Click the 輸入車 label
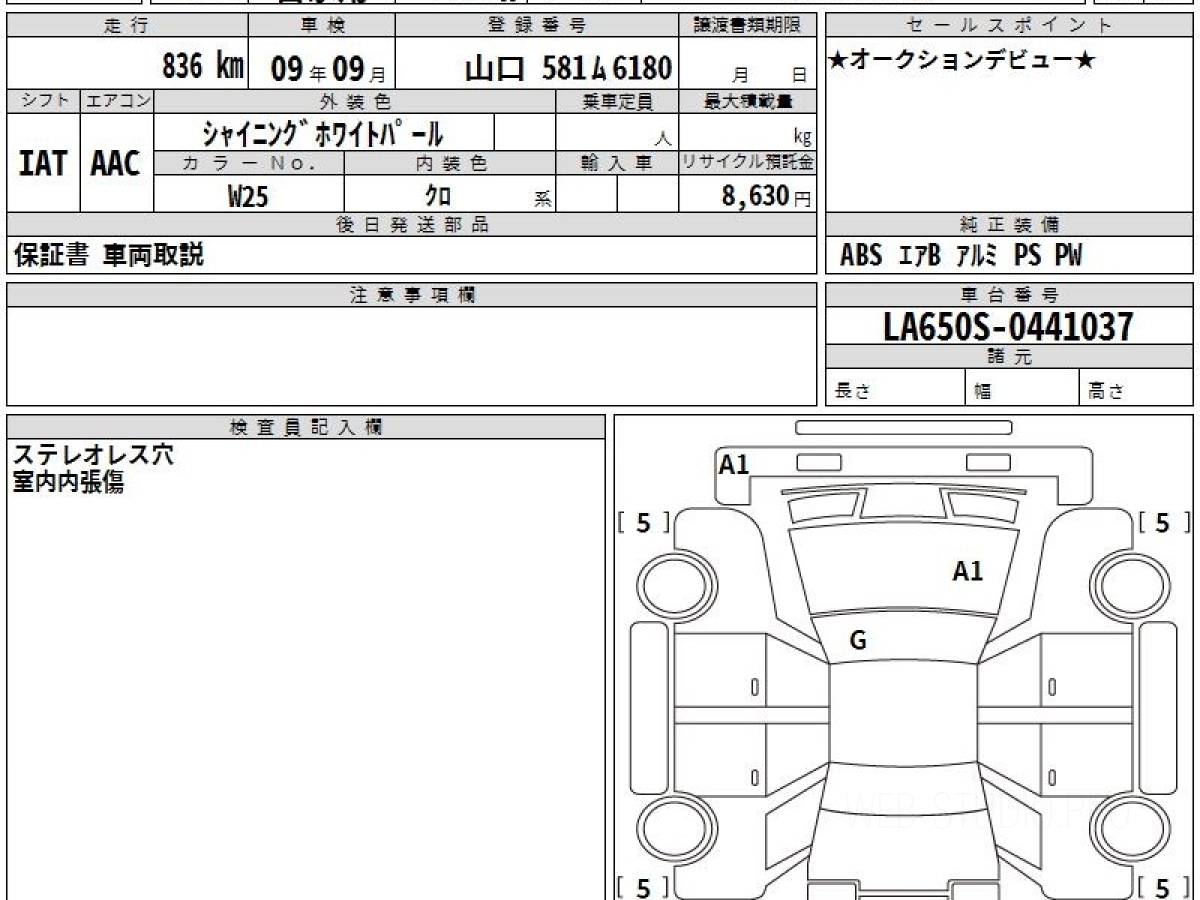This screenshot has width=1200, height=900. pyautogui.click(x=617, y=163)
